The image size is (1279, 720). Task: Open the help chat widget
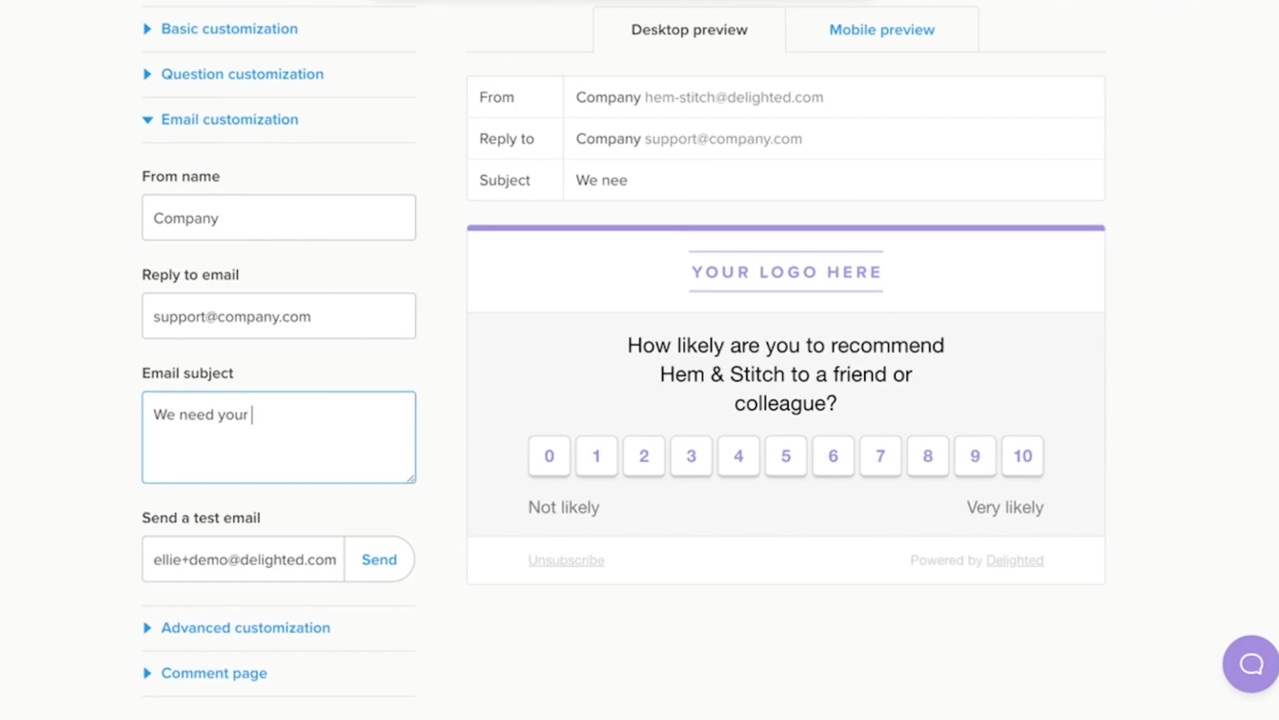pyautogui.click(x=1249, y=663)
